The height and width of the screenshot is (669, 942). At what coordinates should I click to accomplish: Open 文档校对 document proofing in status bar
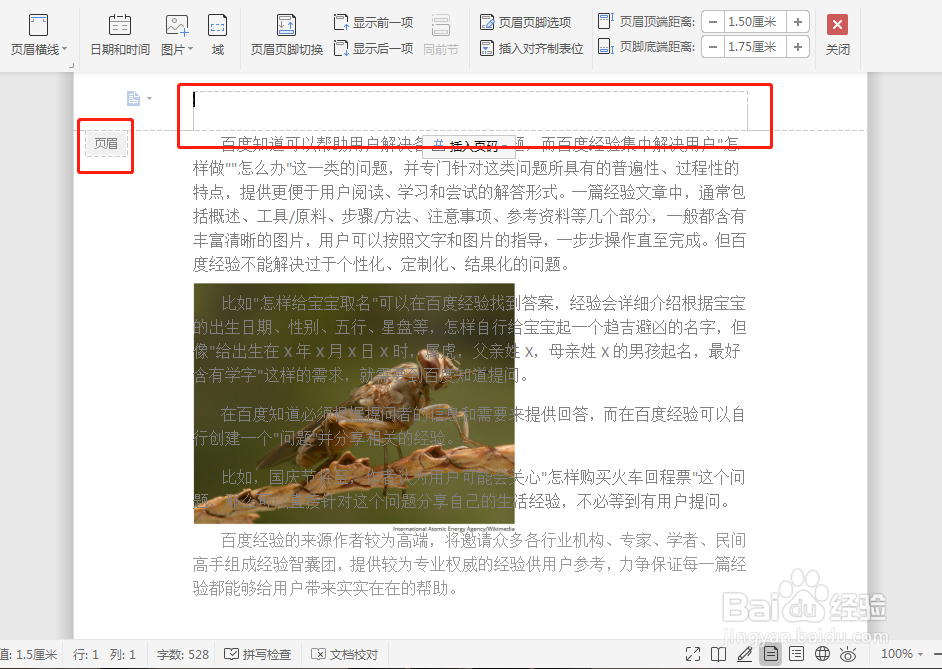pyautogui.click(x=345, y=654)
